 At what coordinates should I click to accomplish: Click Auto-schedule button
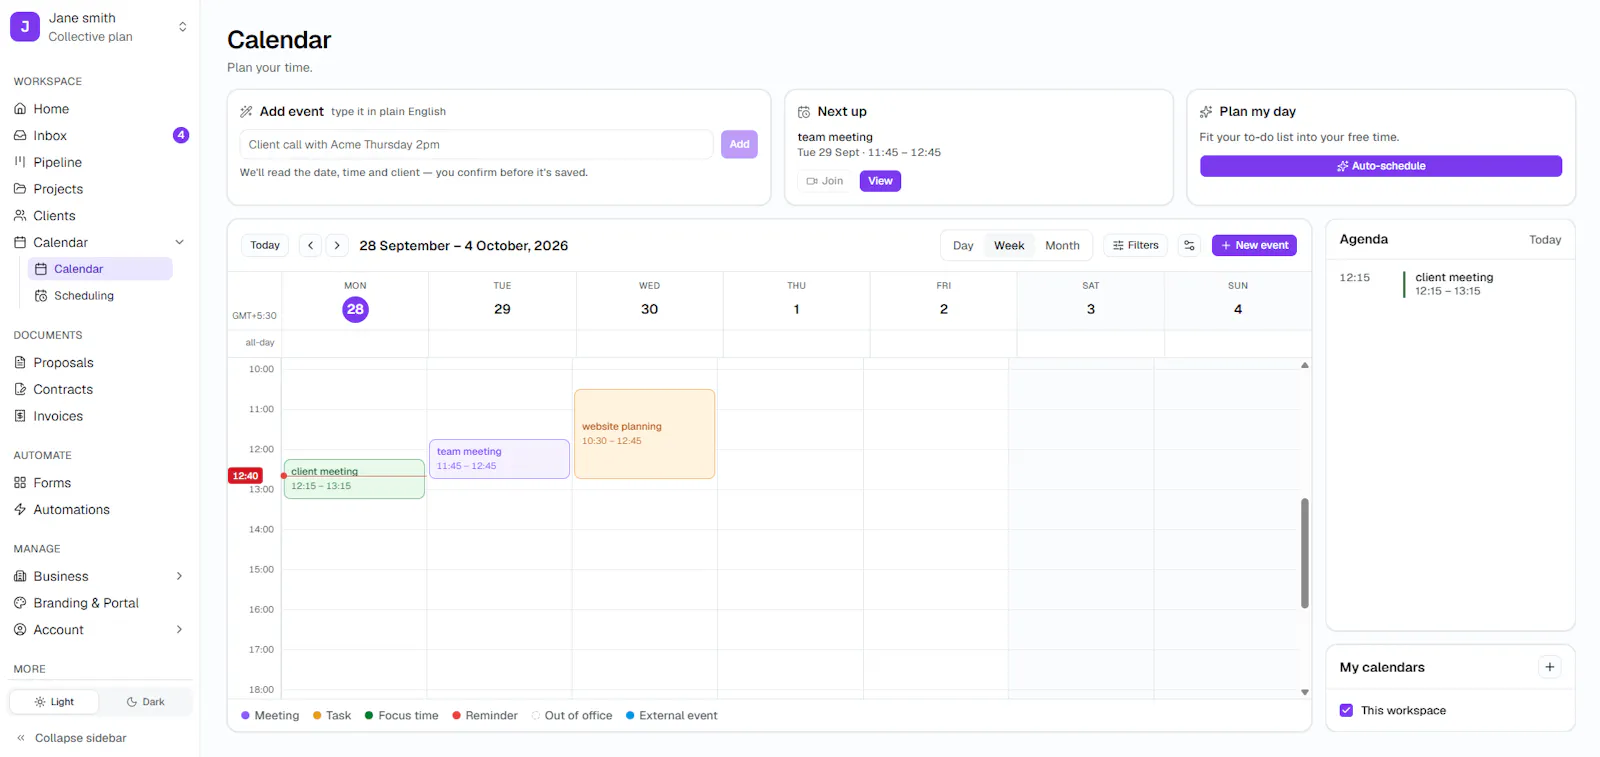tap(1380, 166)
